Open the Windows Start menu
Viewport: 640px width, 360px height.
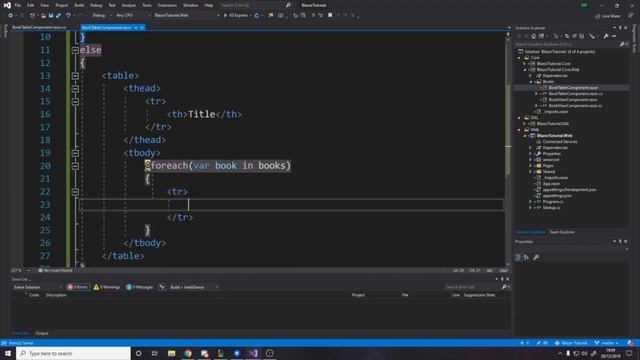[8, 353]
